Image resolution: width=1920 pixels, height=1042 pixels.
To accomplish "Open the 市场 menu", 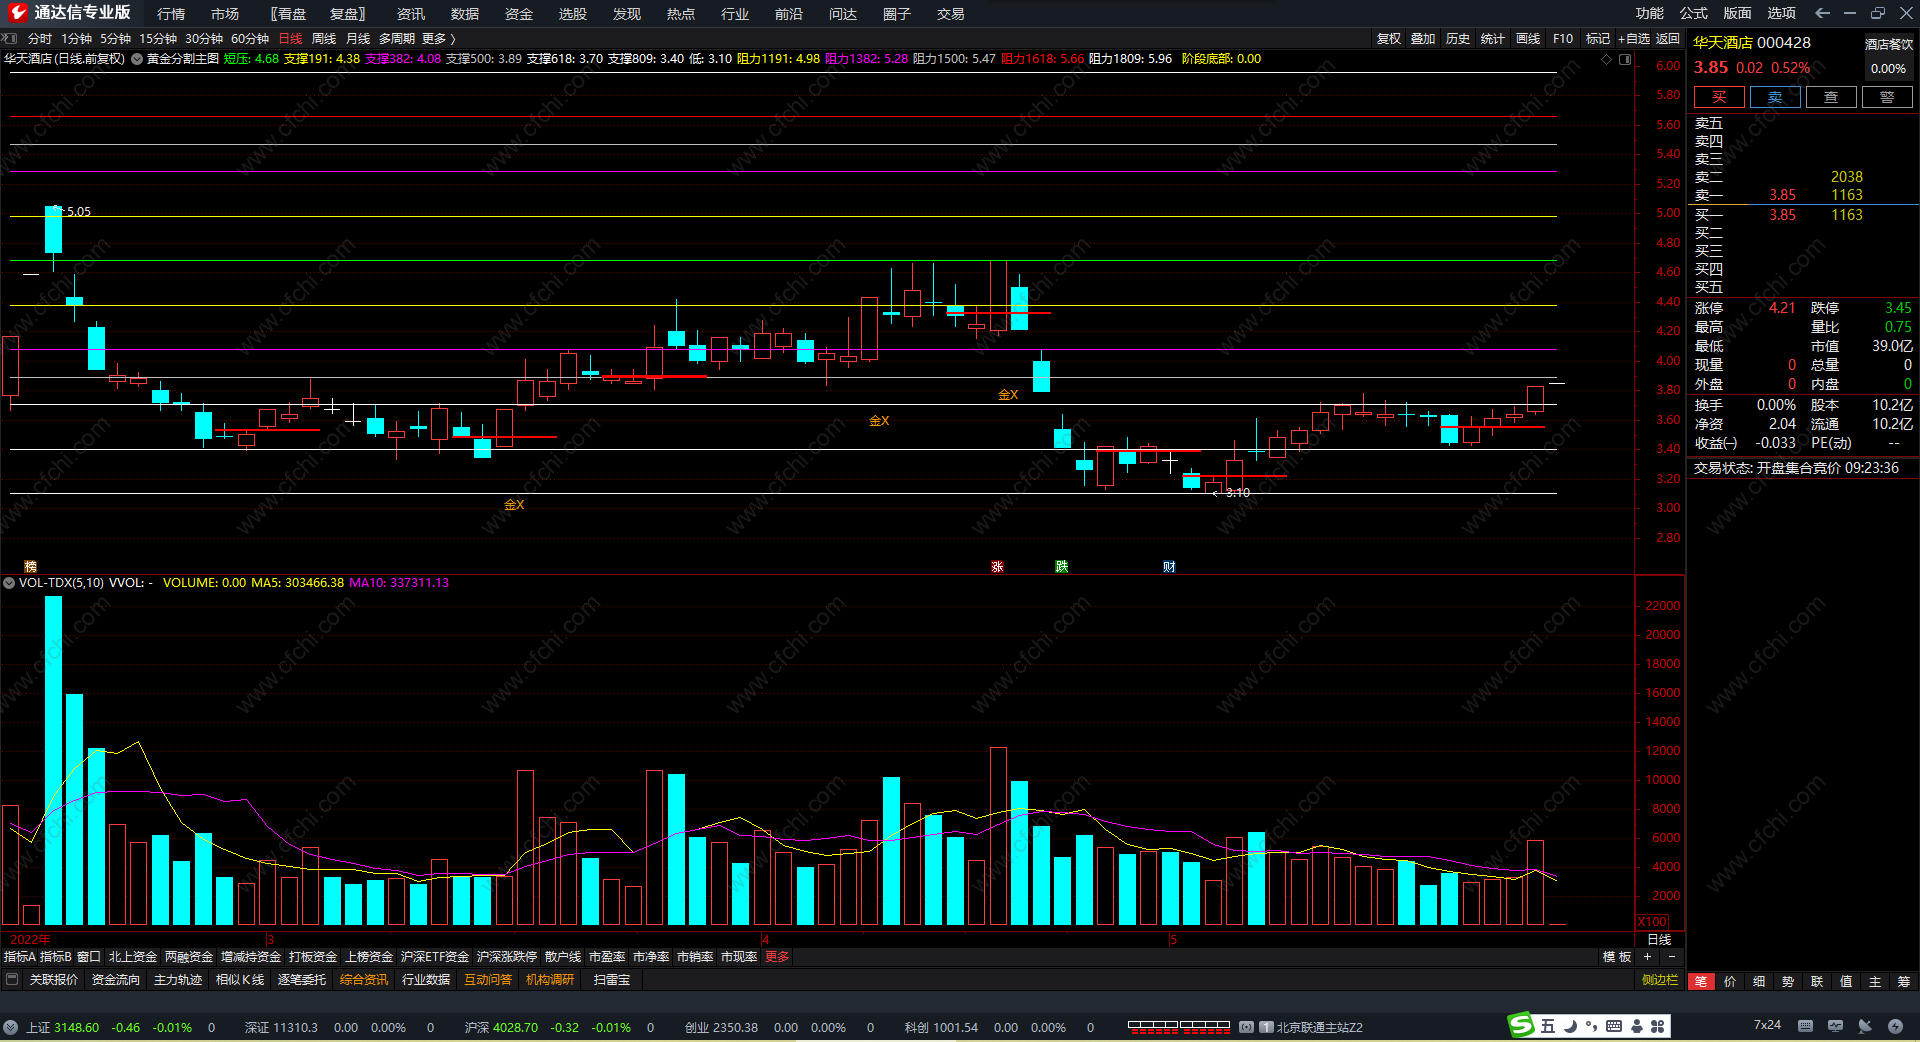I will click(x=225, y=13).
